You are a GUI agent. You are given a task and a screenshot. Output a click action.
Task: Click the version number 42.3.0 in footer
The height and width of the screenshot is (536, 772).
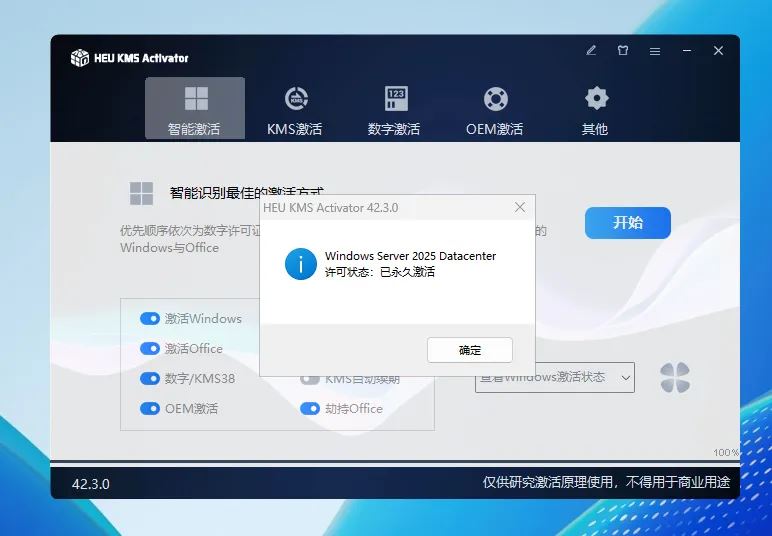pos(91,484)
